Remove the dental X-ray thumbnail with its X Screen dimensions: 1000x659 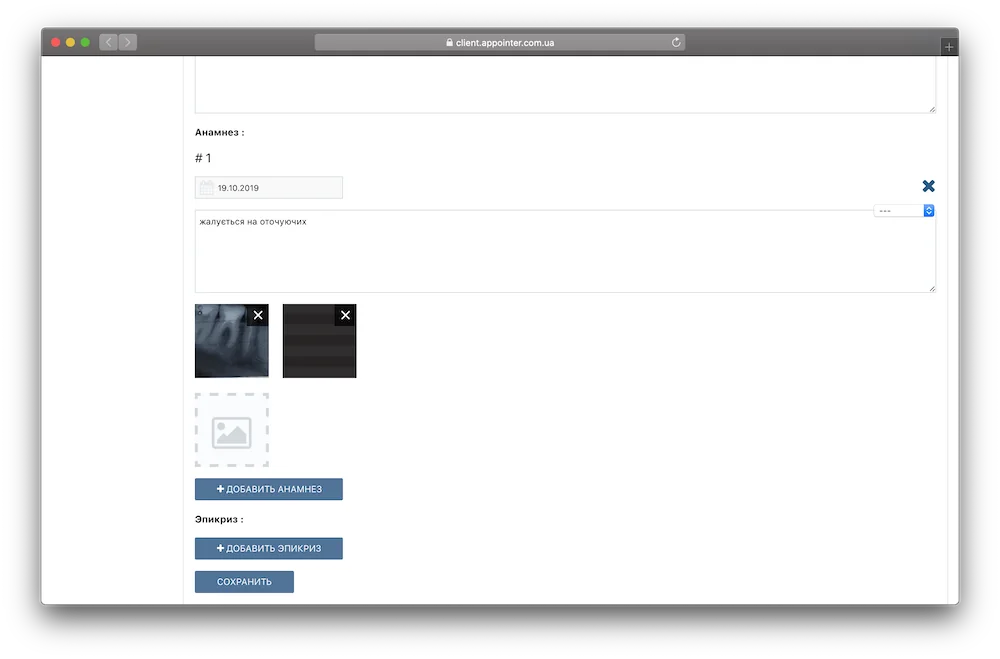[258, 315]
